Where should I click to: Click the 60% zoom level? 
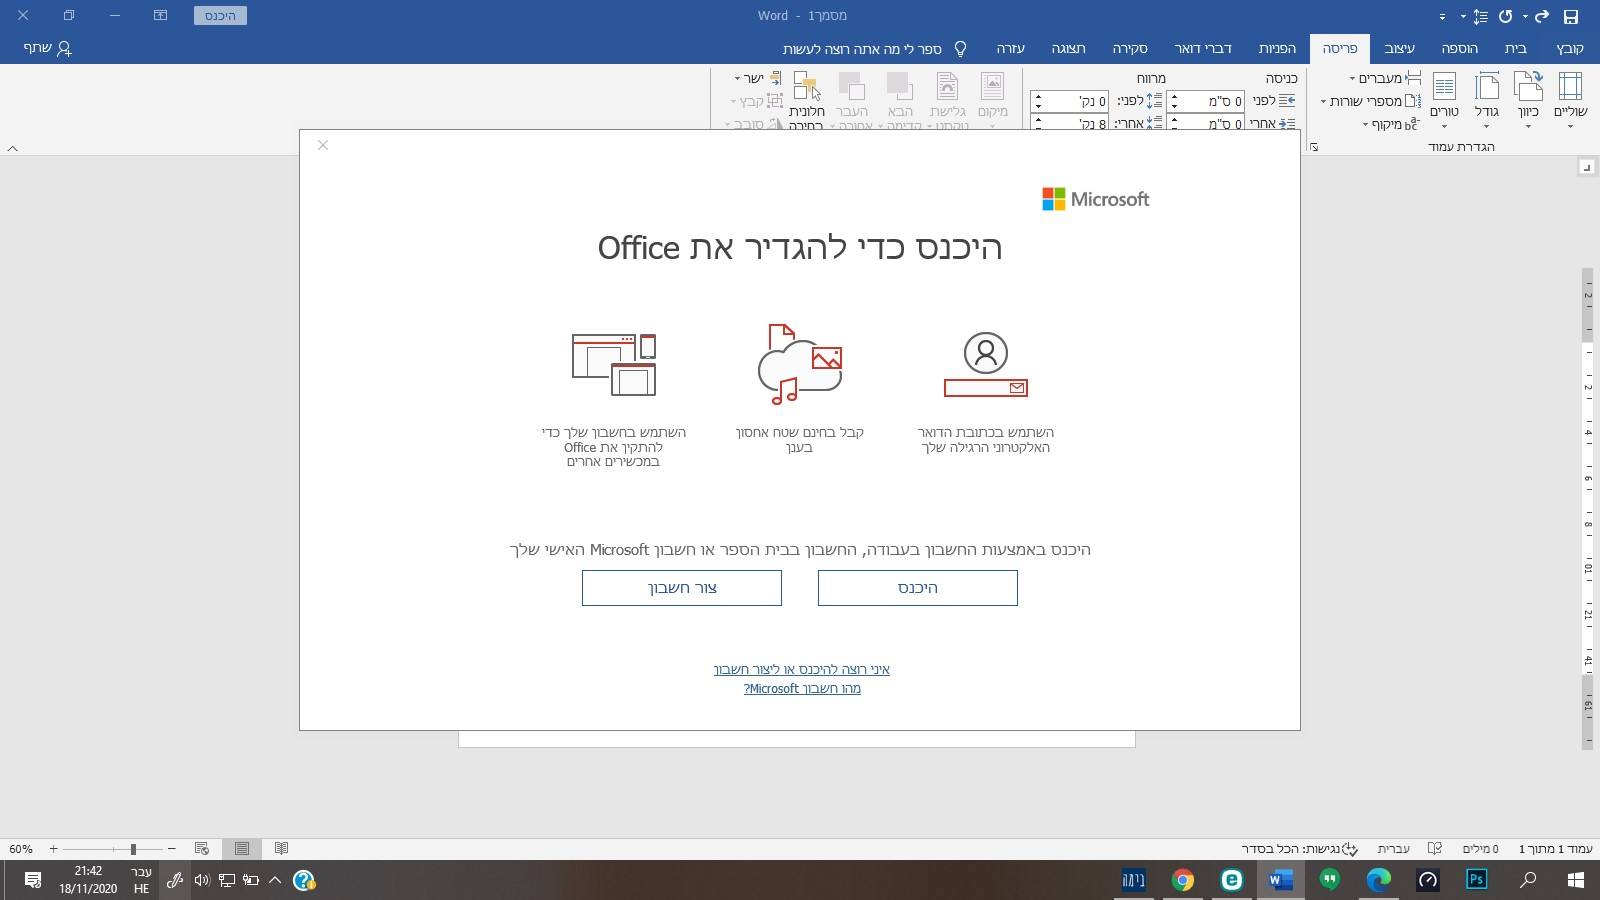(21, 849)
